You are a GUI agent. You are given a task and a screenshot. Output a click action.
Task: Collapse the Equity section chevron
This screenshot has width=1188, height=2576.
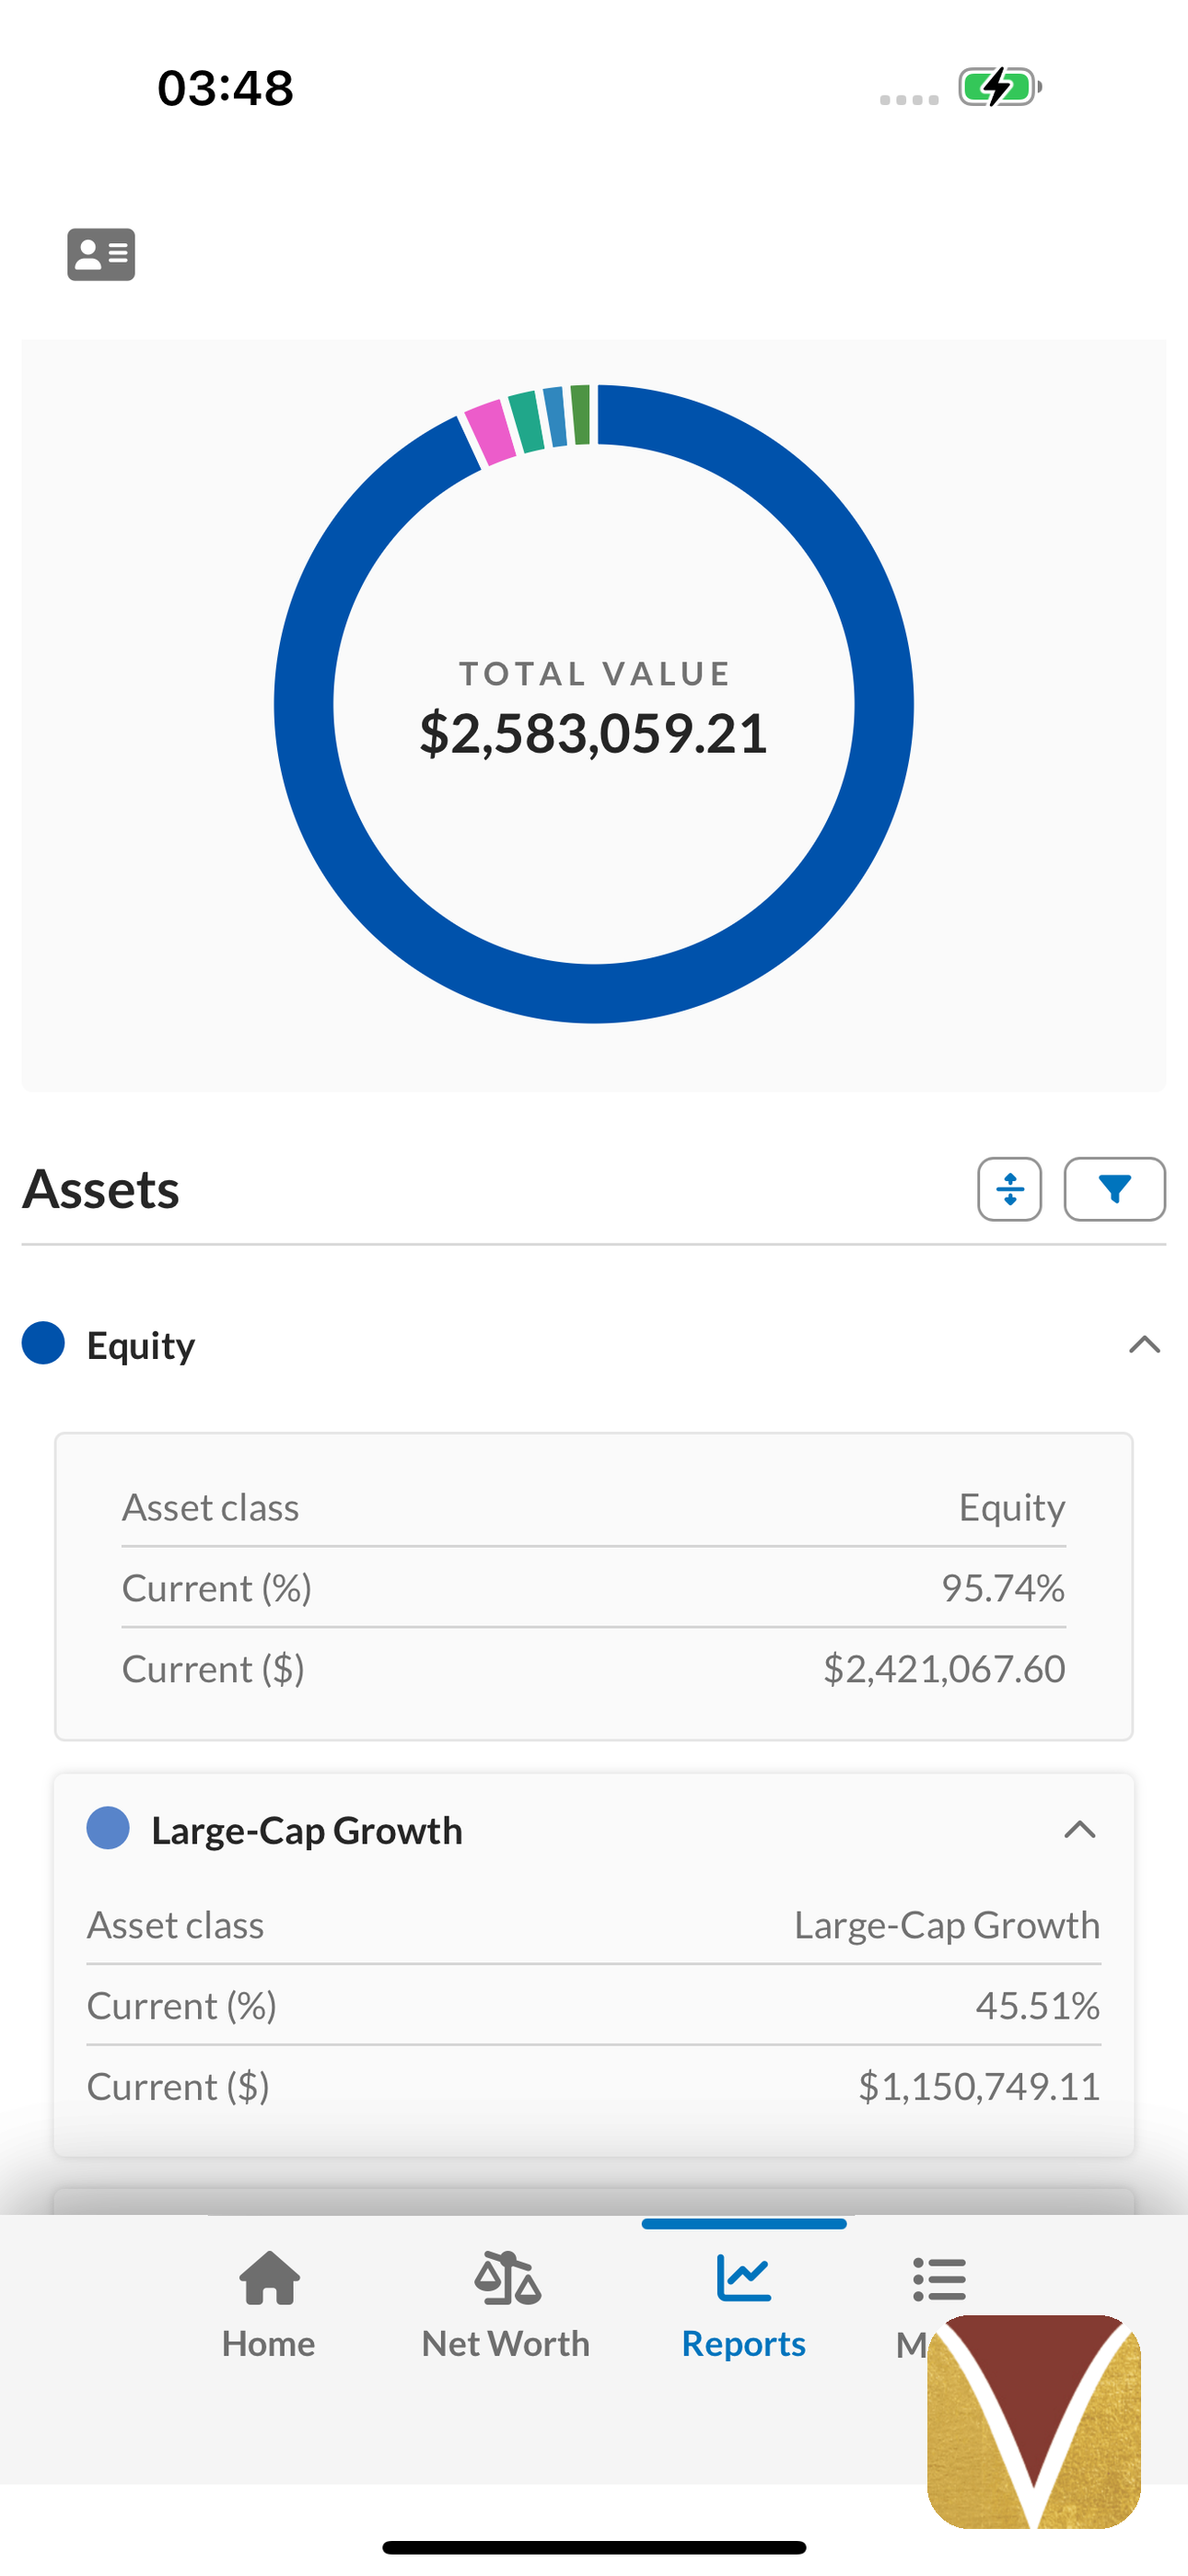coord(1144,1345)
